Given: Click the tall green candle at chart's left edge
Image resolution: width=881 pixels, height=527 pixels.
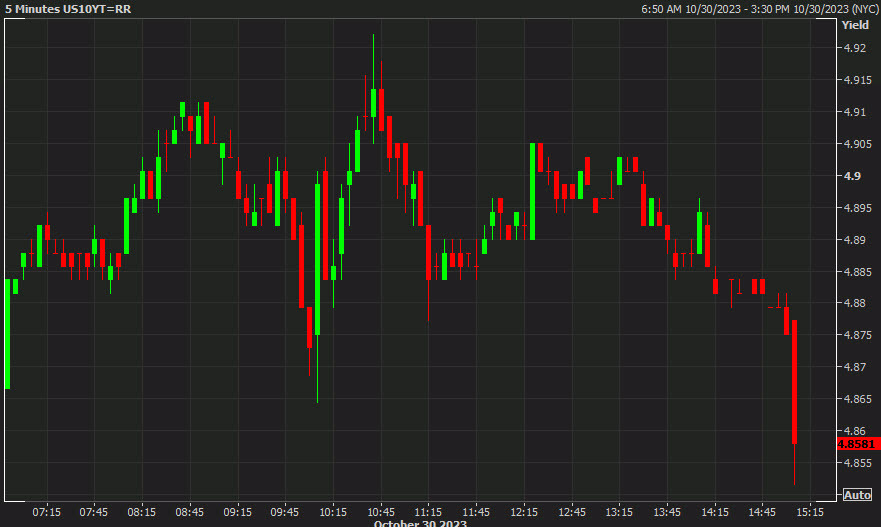Looking at the screenshot, I should (6, 333).
